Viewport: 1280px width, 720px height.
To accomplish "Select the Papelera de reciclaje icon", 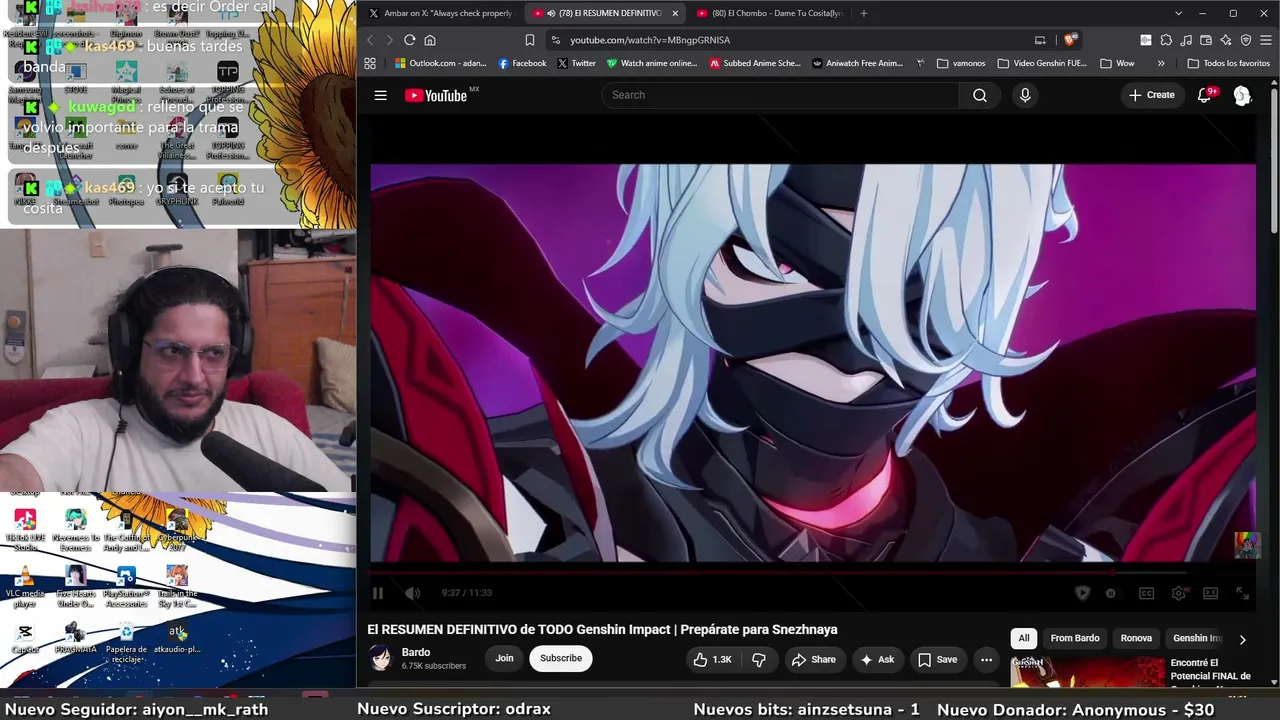I will coord(126,643).
